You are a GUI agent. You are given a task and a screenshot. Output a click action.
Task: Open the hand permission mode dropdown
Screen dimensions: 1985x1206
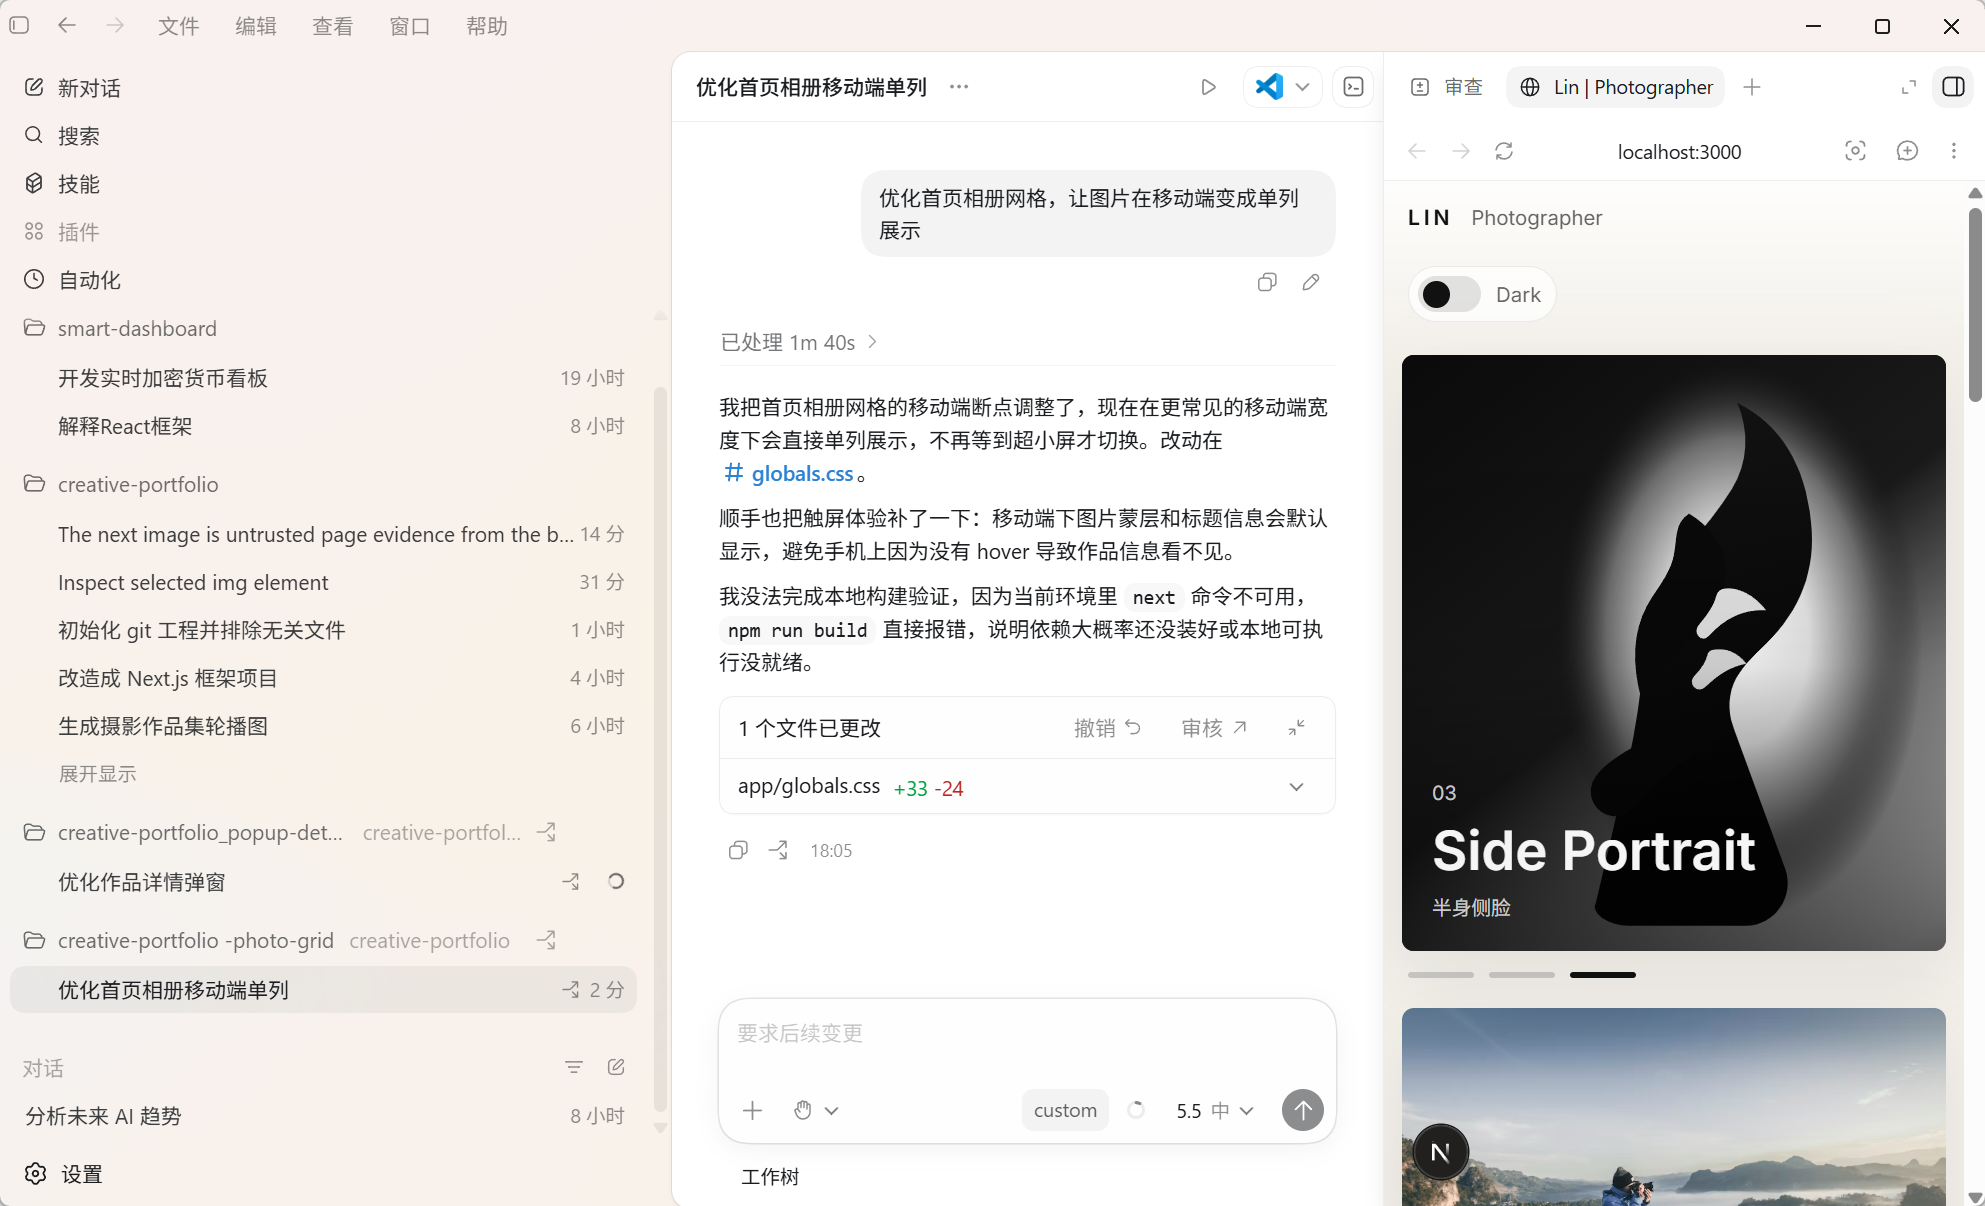[816, 1110]
